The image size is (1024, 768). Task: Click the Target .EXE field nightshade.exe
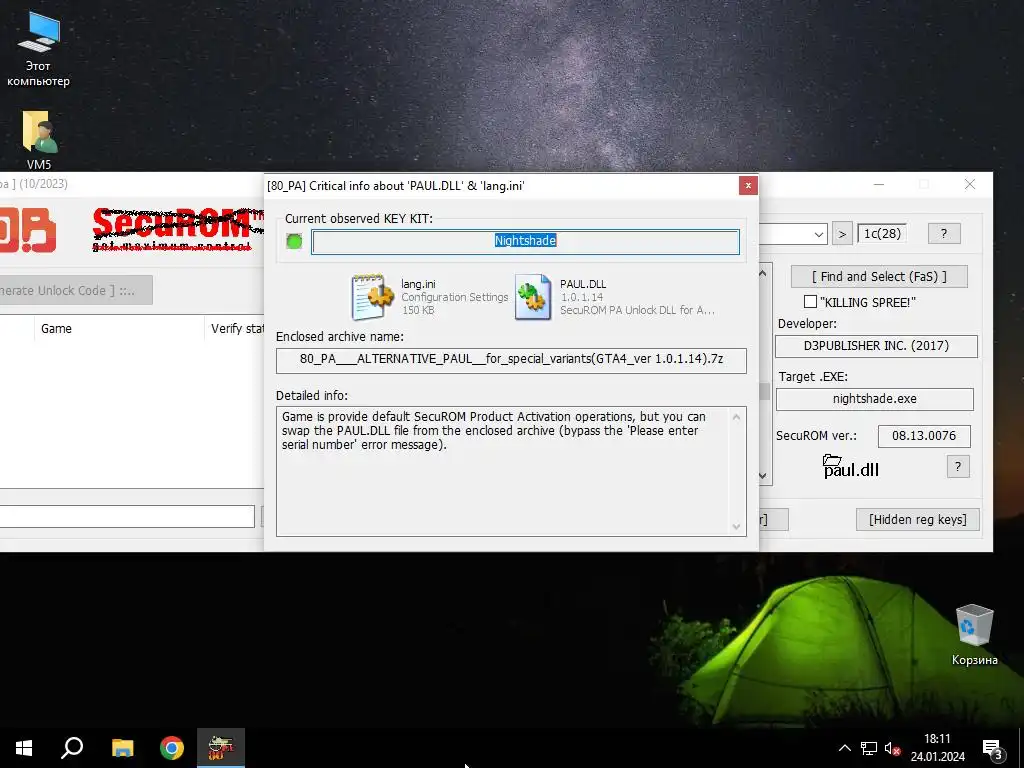(874, 399)
